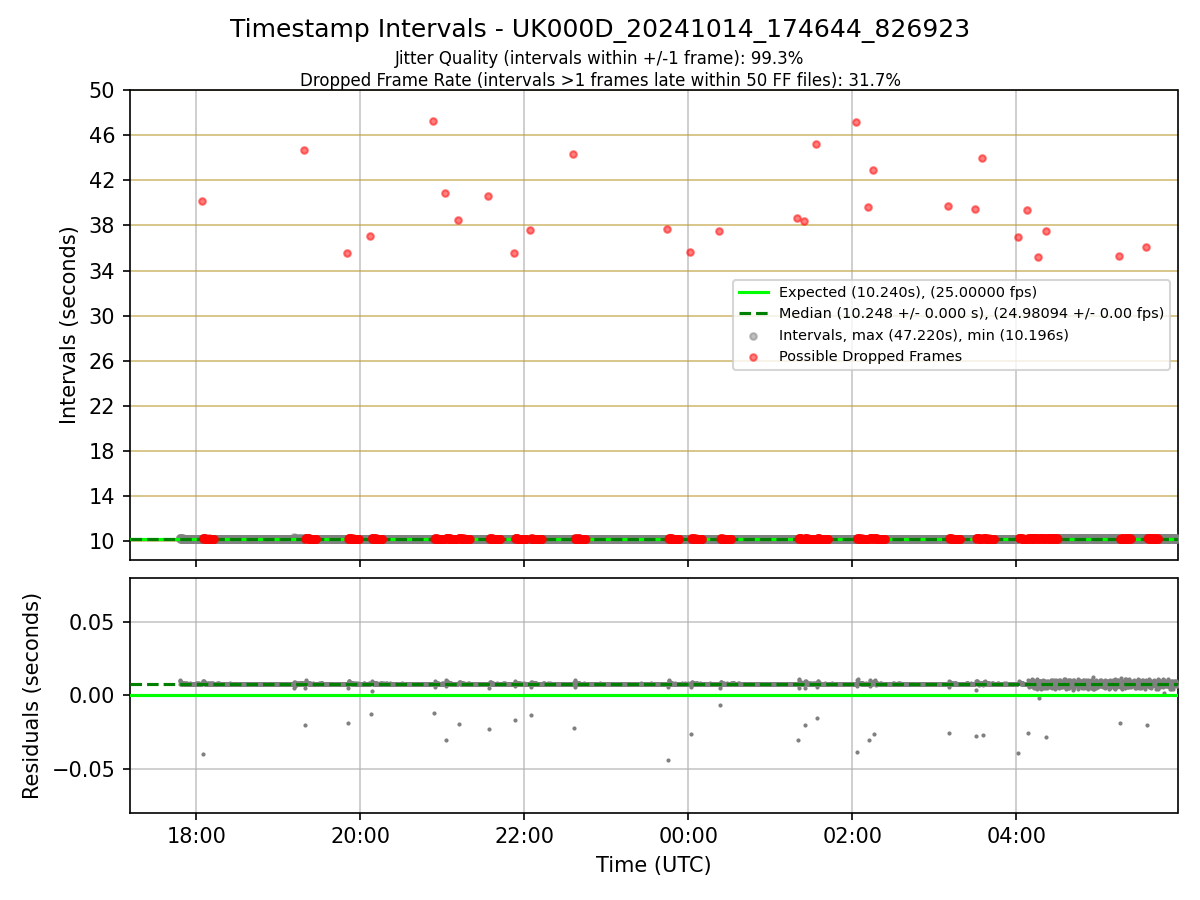The width and height of the screenshot is (1200, 900).
Task: Click the 'Intervals, max (47.220s), min (10.196s)' legend entry
Action: (x=924, y=335)
